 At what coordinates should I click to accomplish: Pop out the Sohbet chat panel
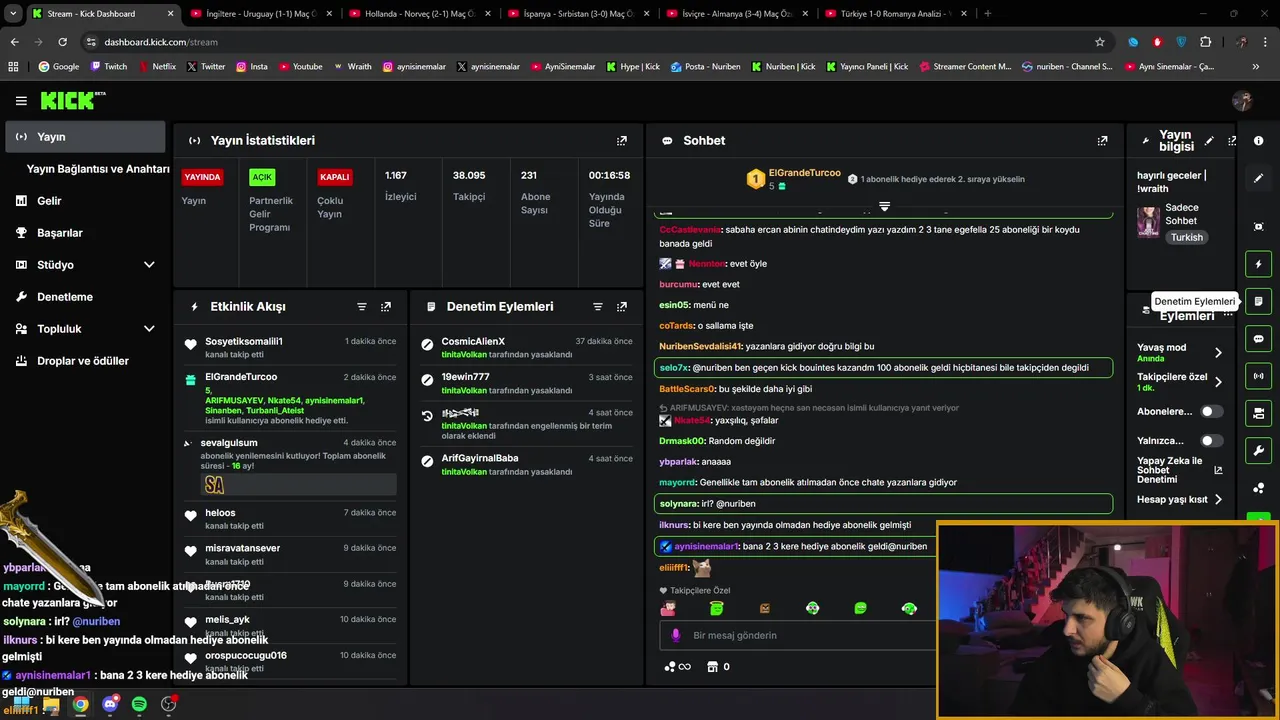click(x=1102, y=141)
